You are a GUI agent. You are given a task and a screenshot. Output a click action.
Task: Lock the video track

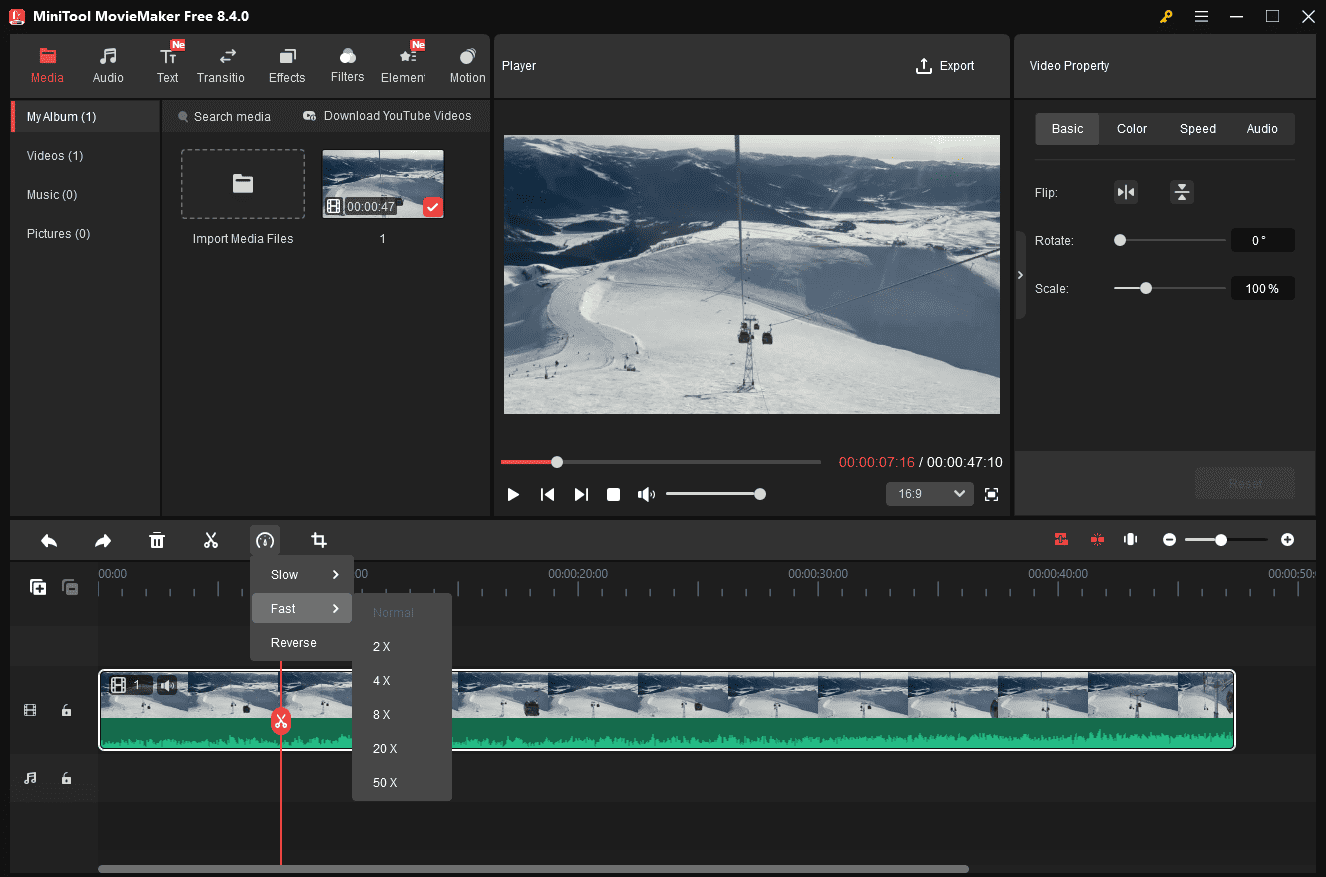[66, 710]
